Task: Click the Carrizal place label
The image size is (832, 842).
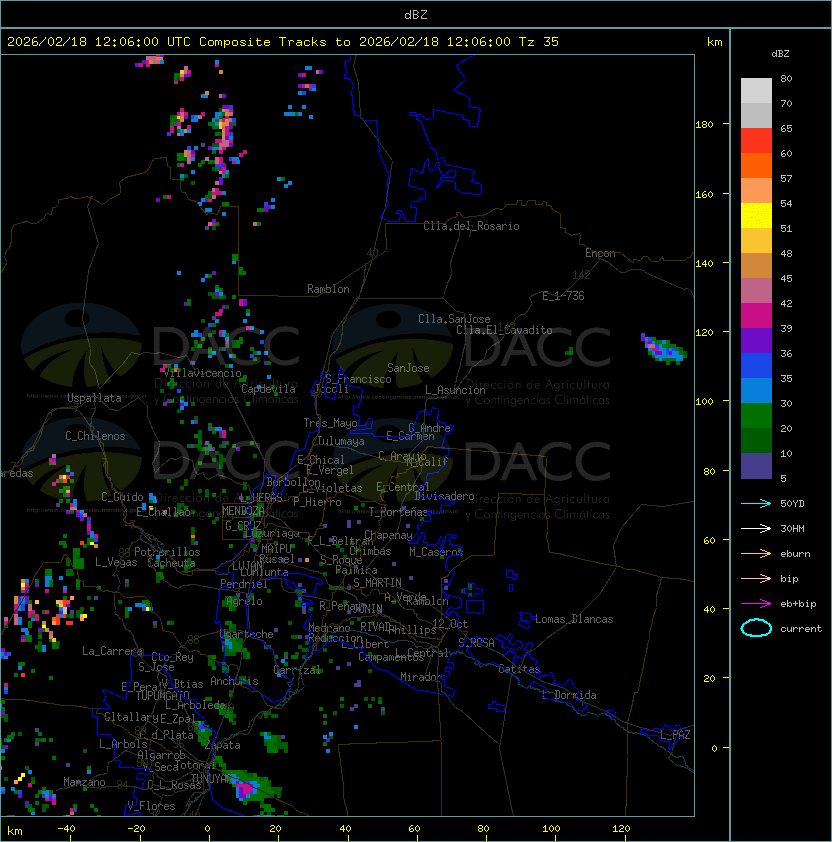Action: pos(297,670)
